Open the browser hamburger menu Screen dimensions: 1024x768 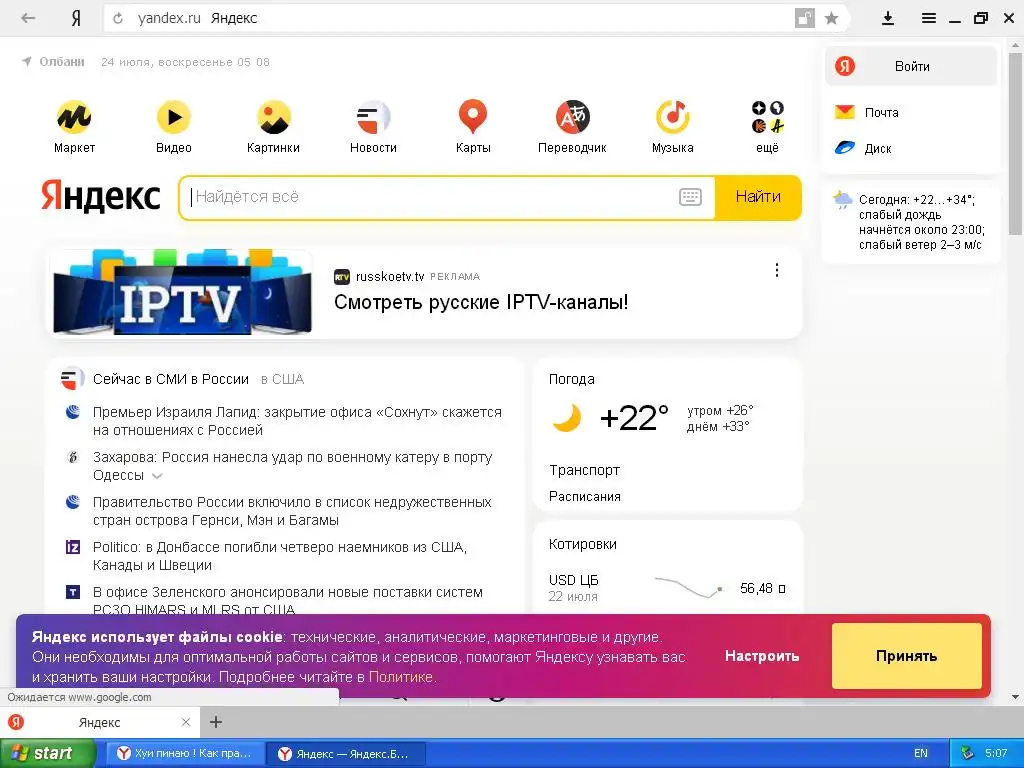pos(929,18)
